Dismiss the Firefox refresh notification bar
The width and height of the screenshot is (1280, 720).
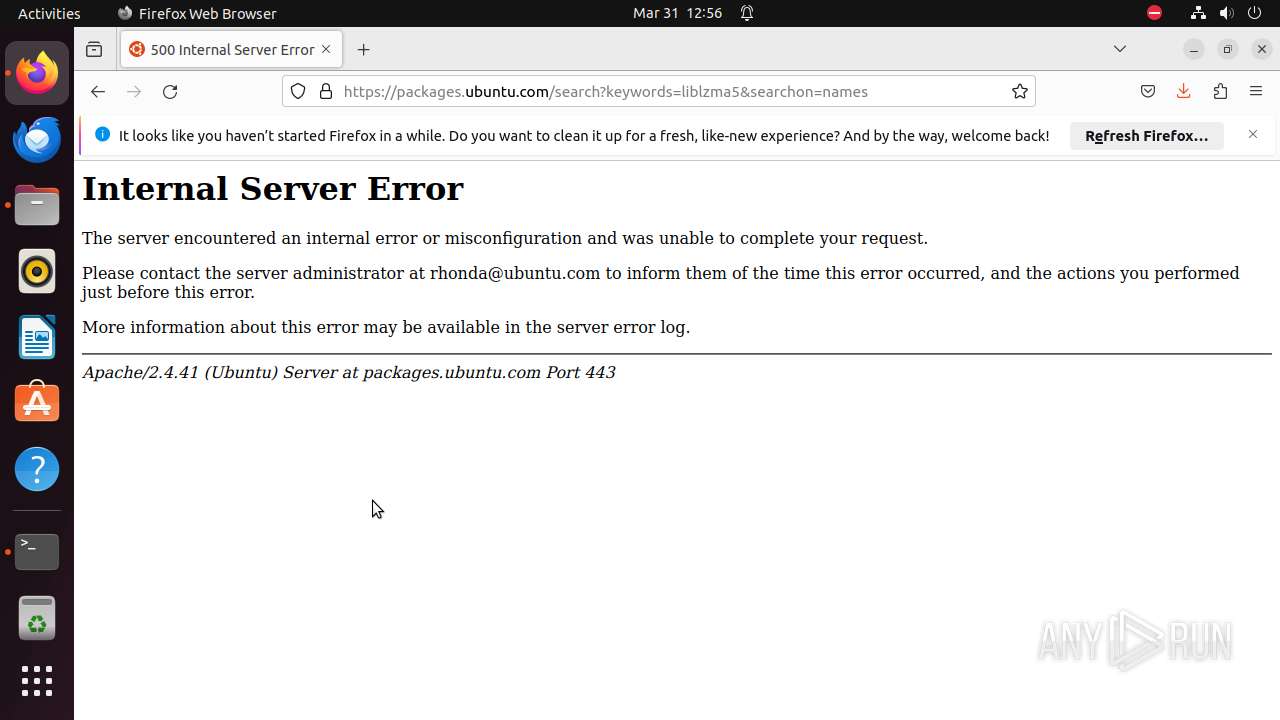tap(1253, 135)
